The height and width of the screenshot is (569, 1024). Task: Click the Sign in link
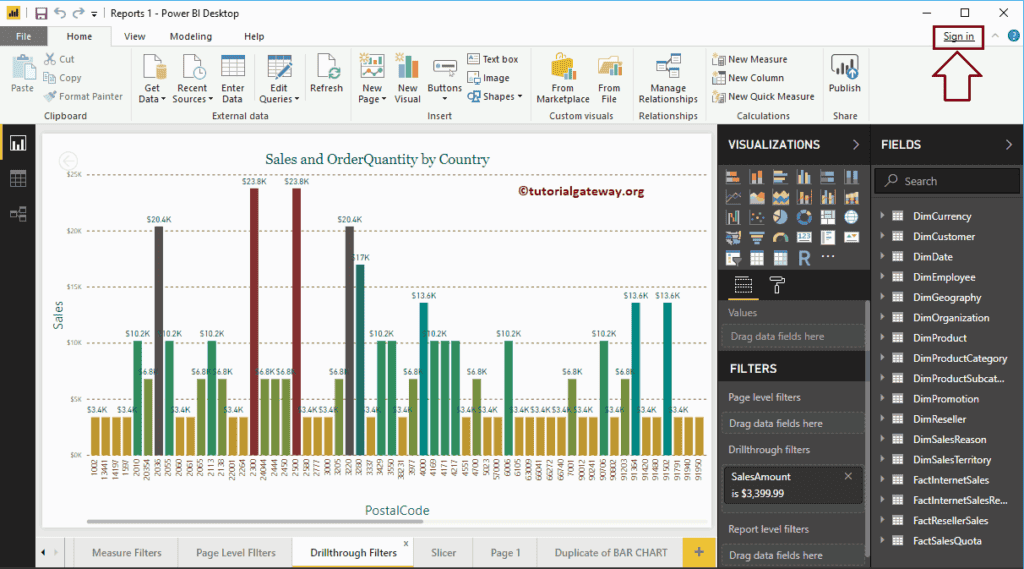958,37
